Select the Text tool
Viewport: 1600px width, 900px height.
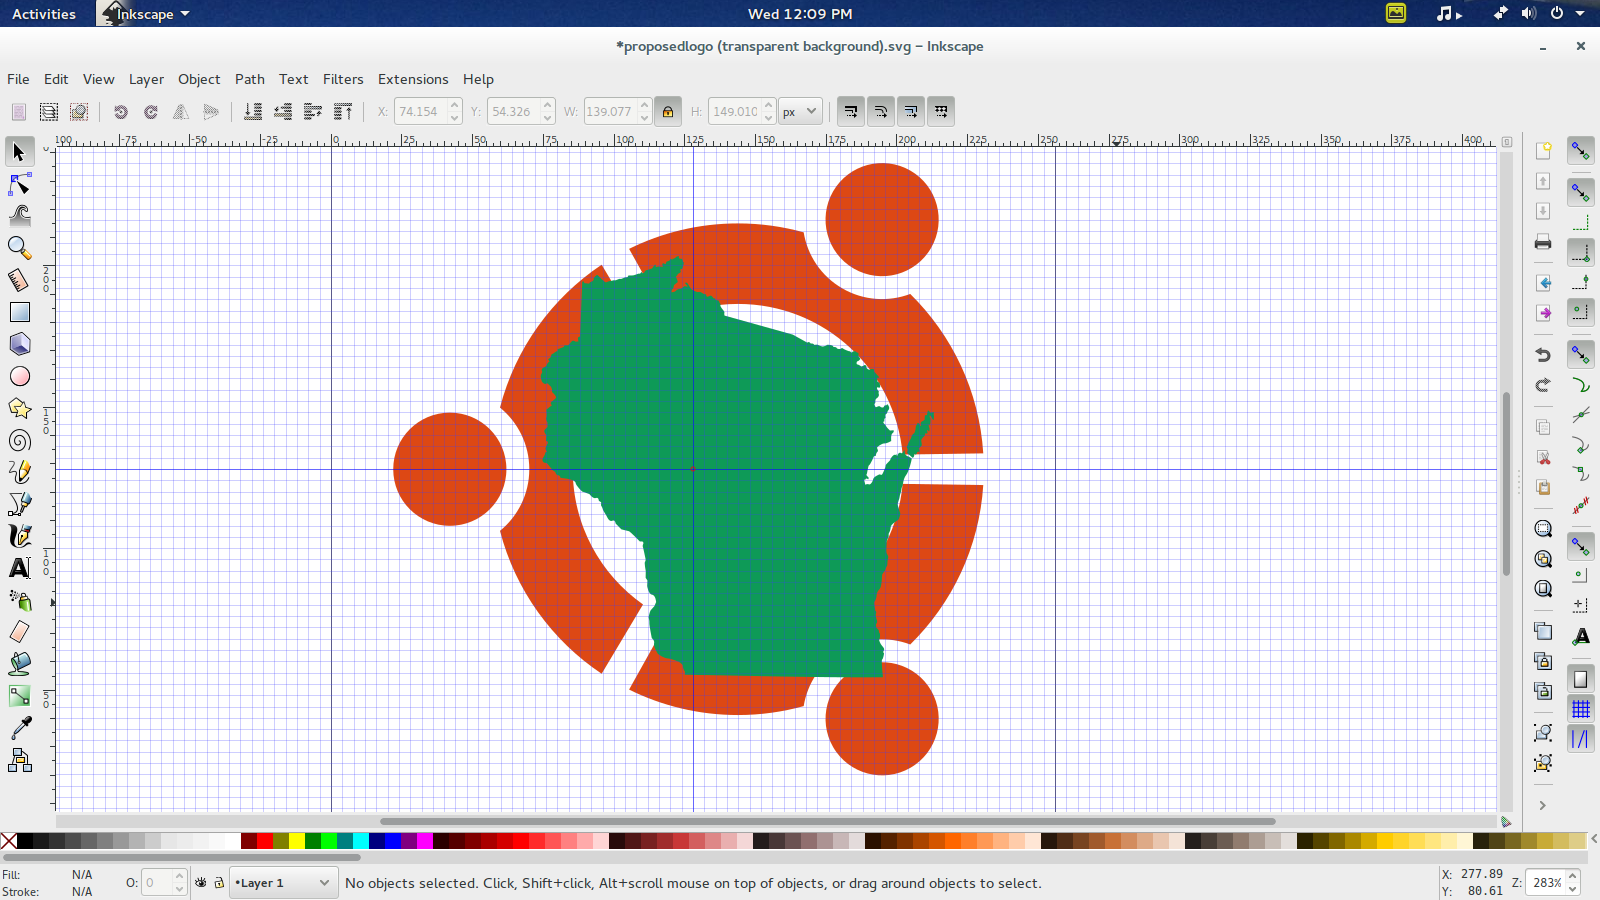coord(19,568)
